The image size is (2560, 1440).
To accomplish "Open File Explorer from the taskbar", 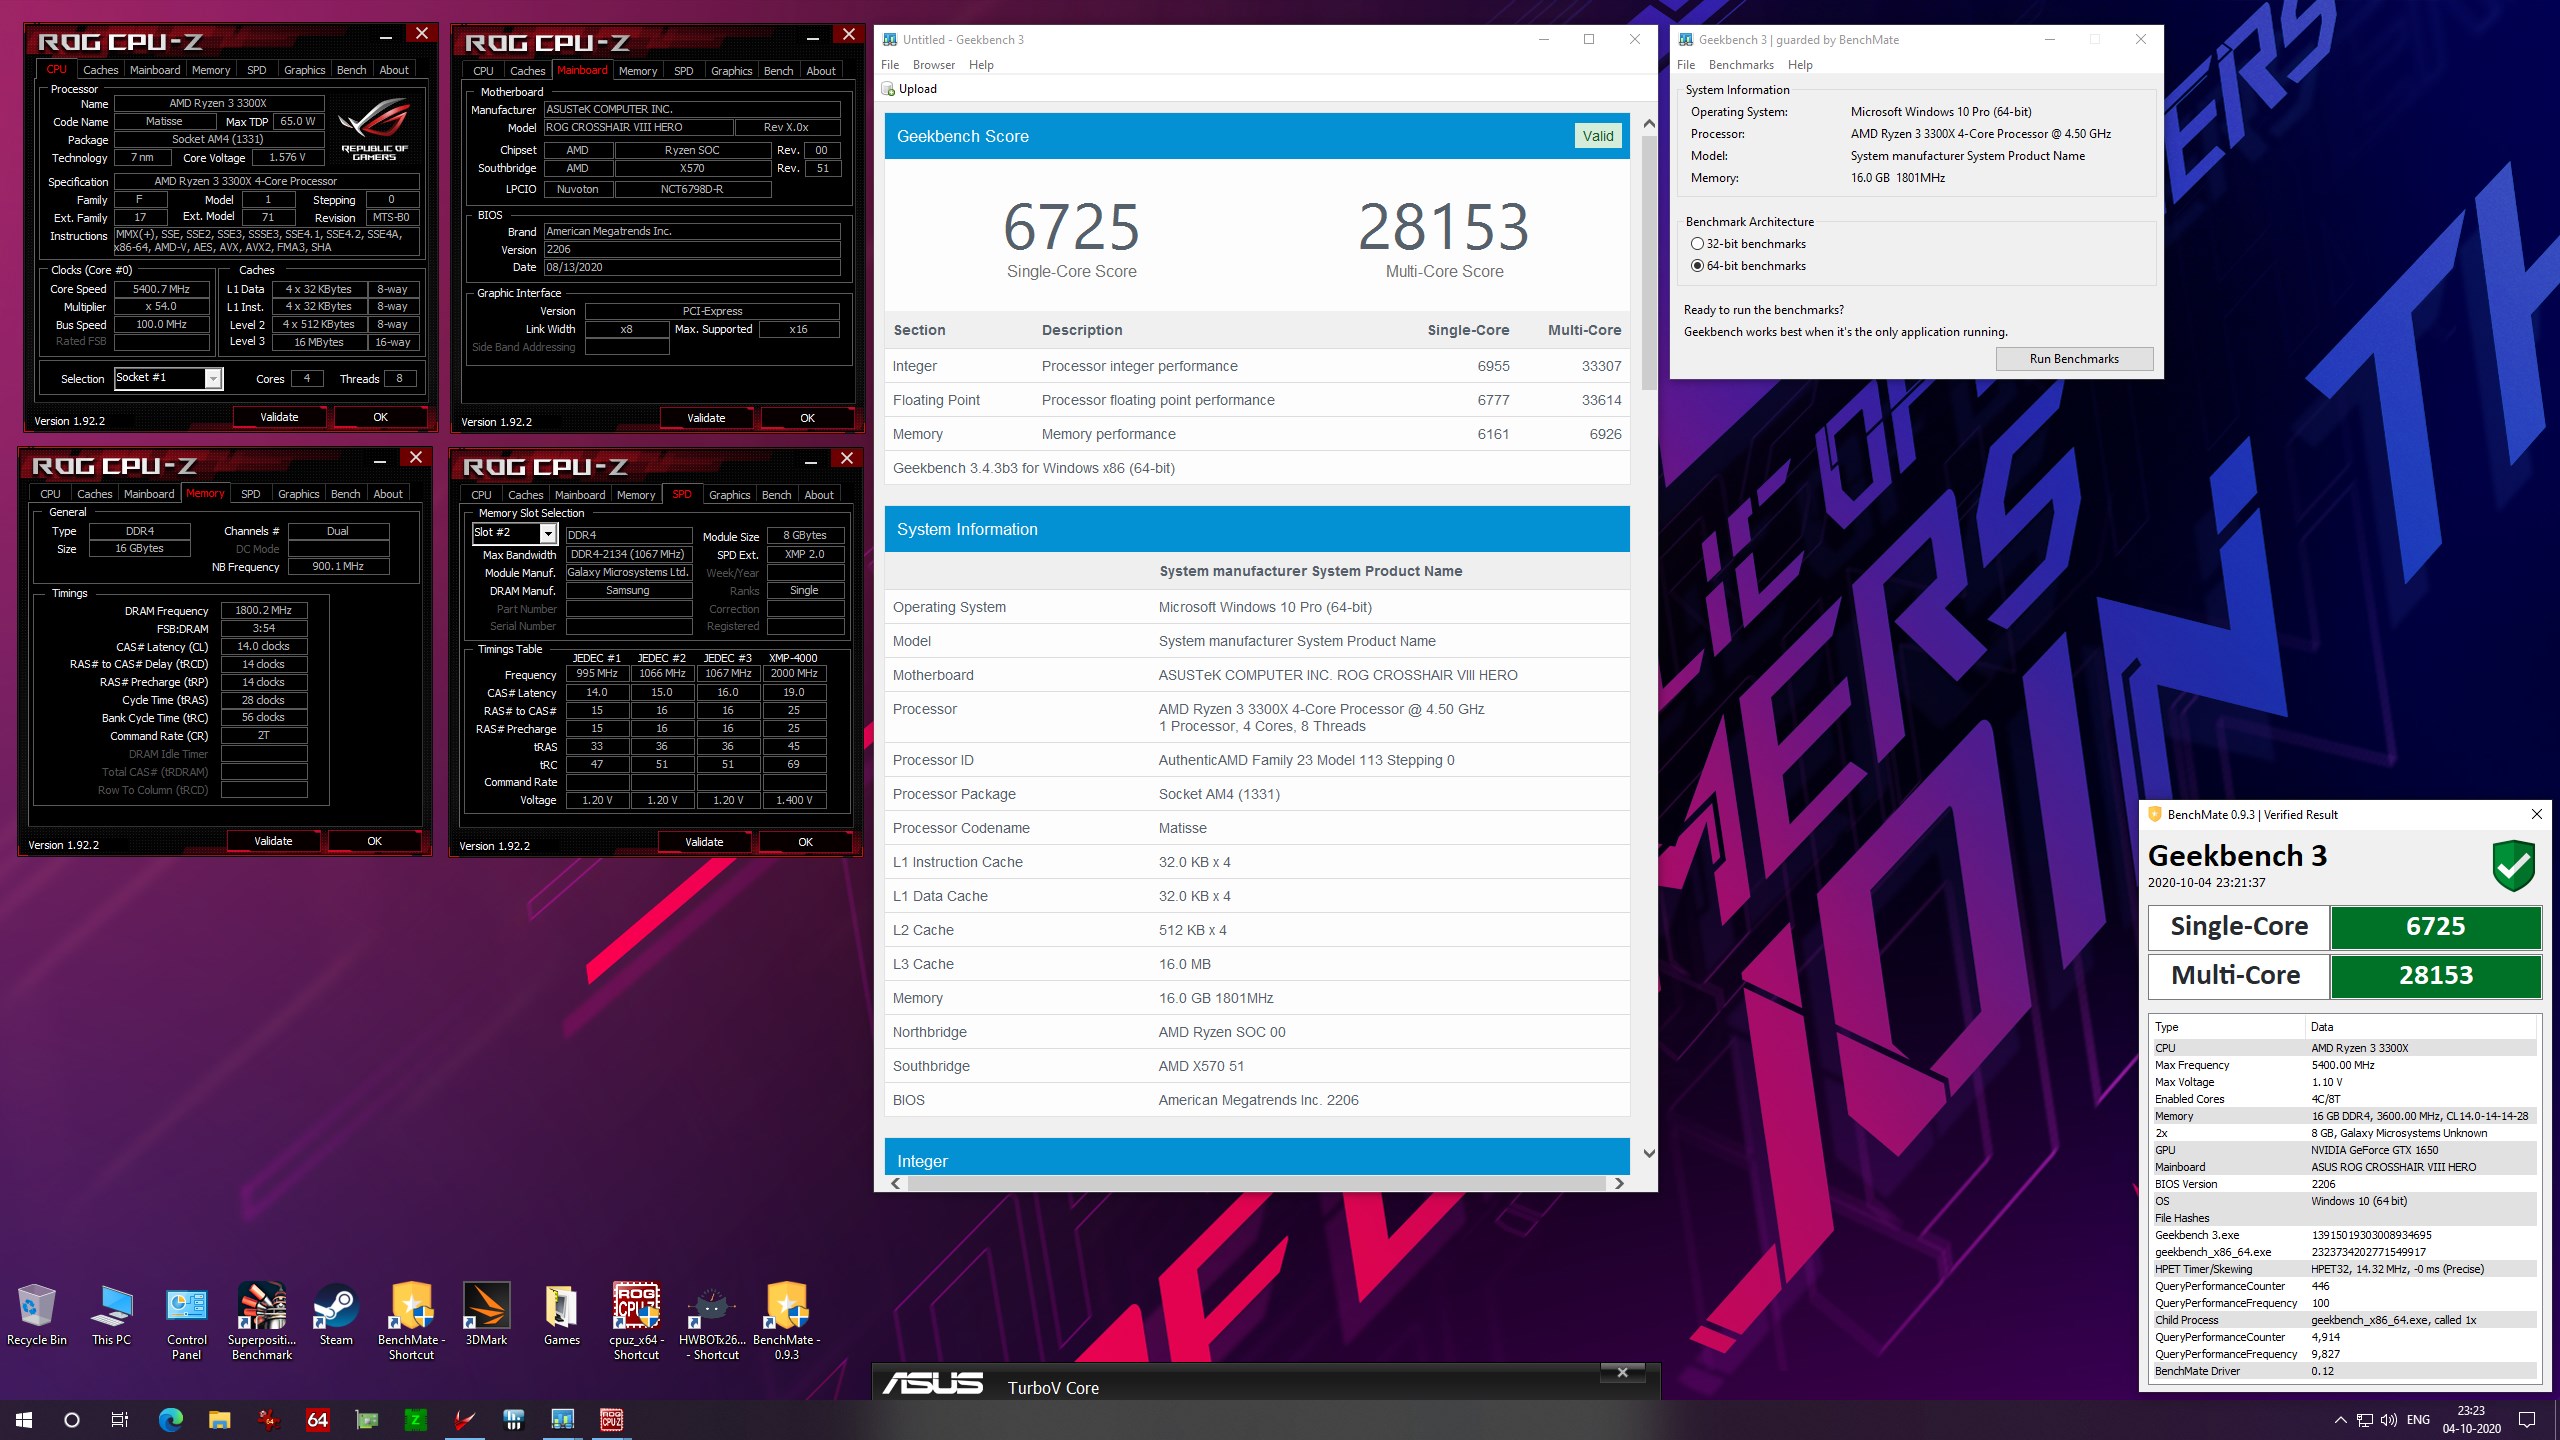I will (x=219, y=1420).
